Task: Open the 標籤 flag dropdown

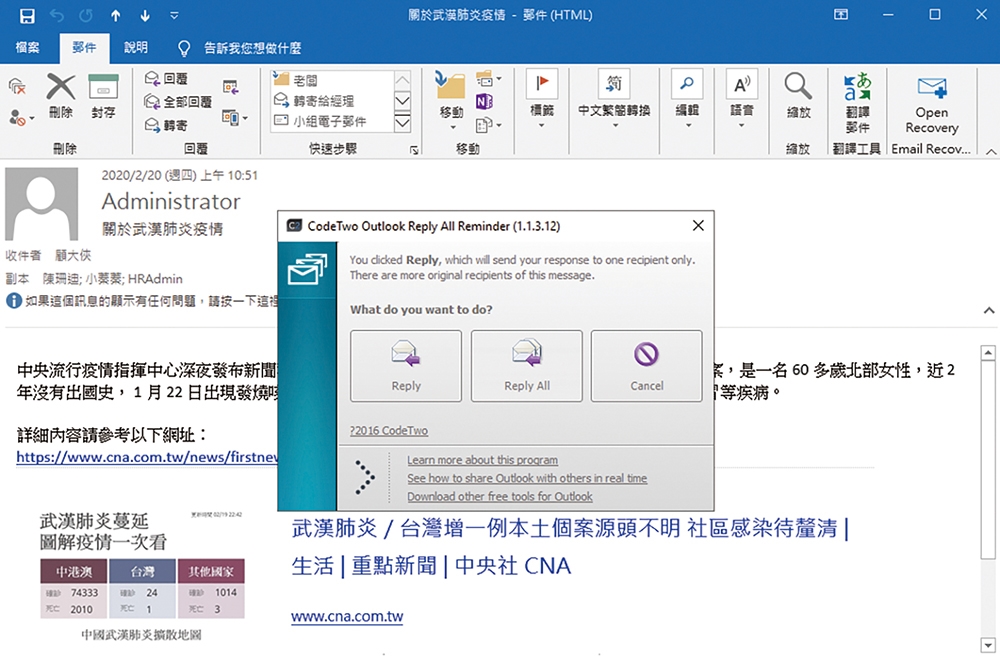Action: pos(541,99)
